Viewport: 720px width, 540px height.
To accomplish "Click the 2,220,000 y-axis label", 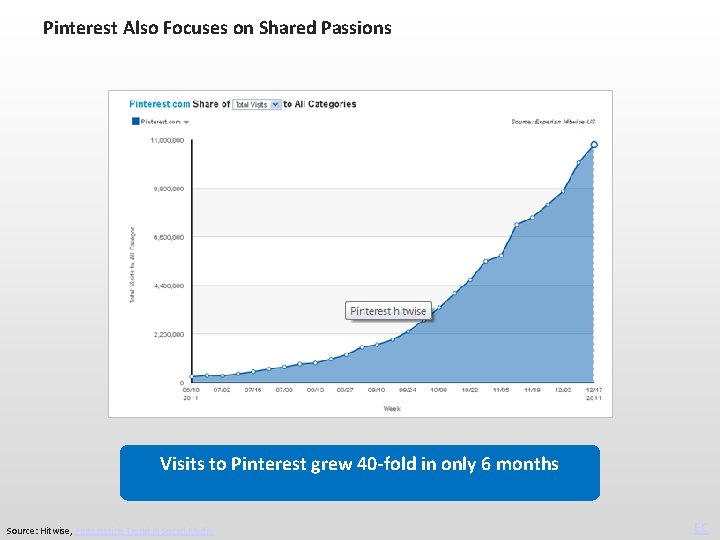I will (x=167, y=334).
